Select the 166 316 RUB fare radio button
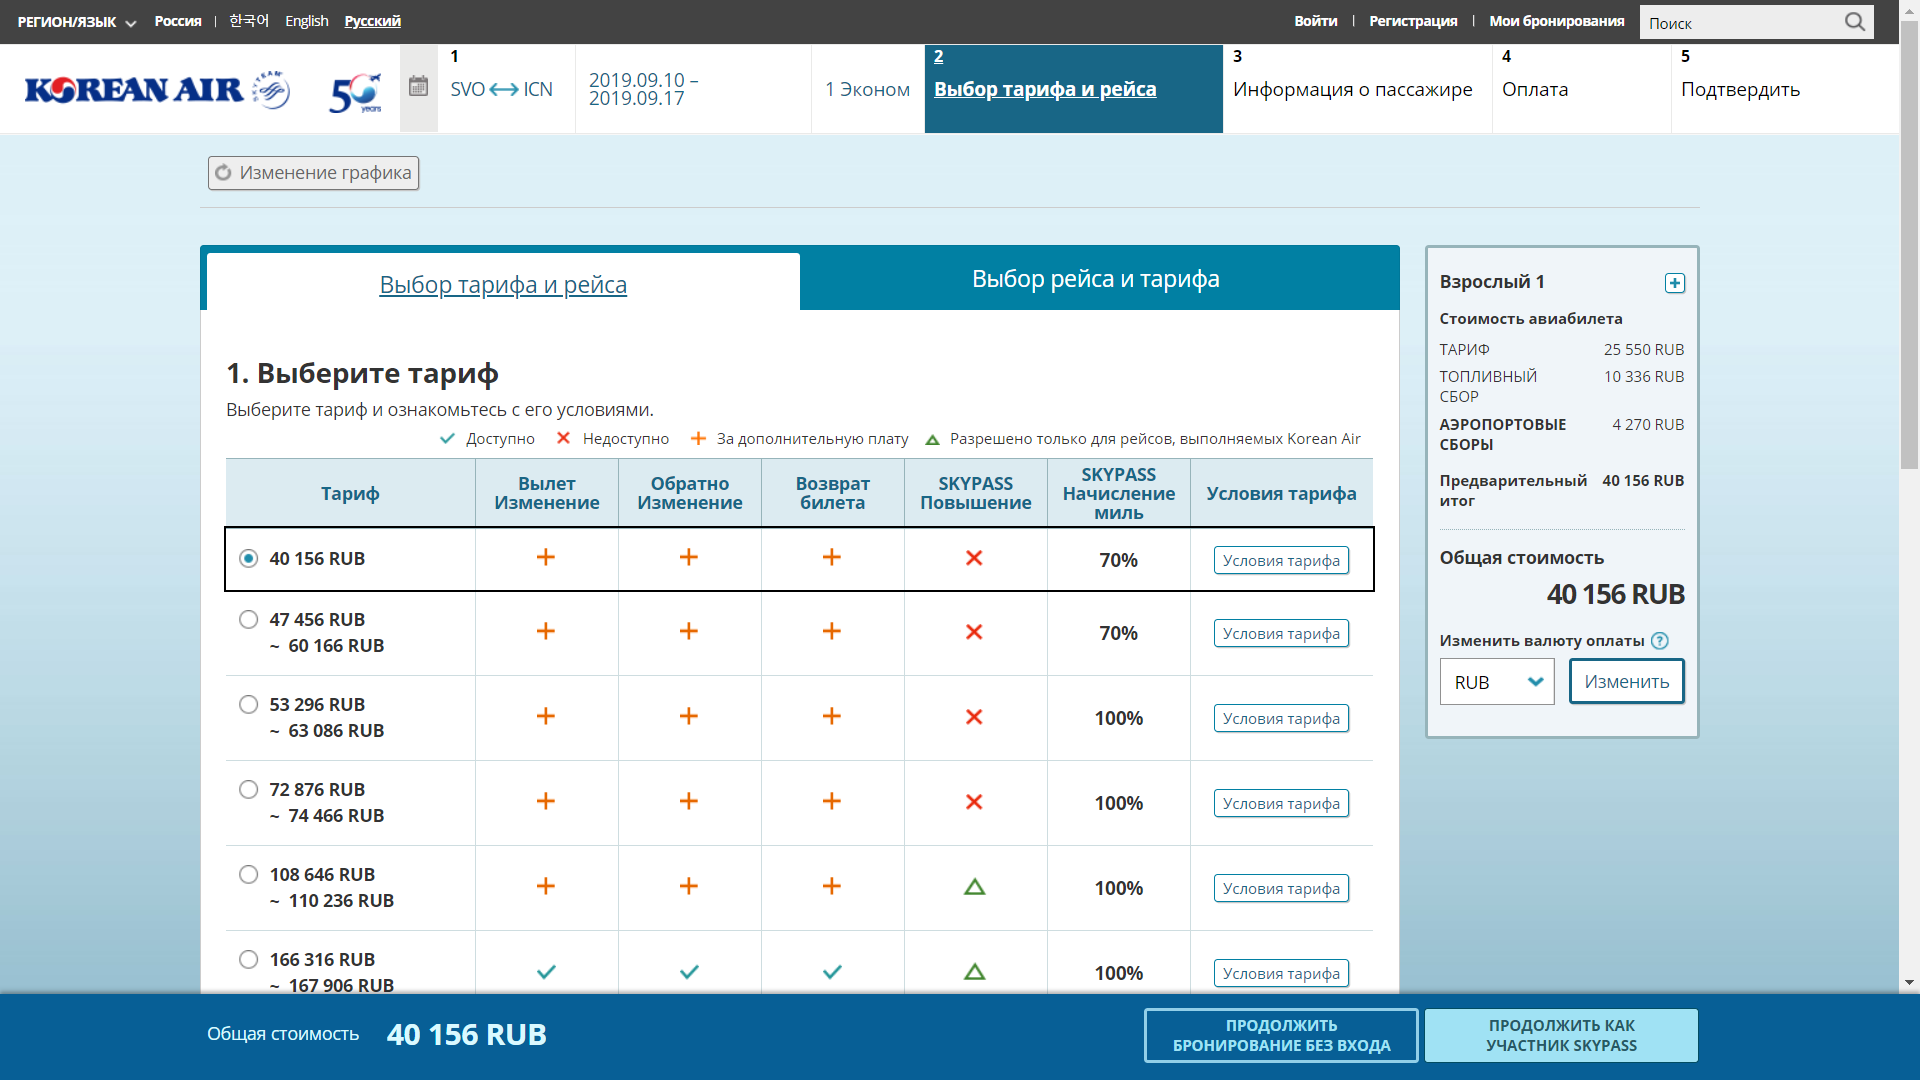 (249, 959)
